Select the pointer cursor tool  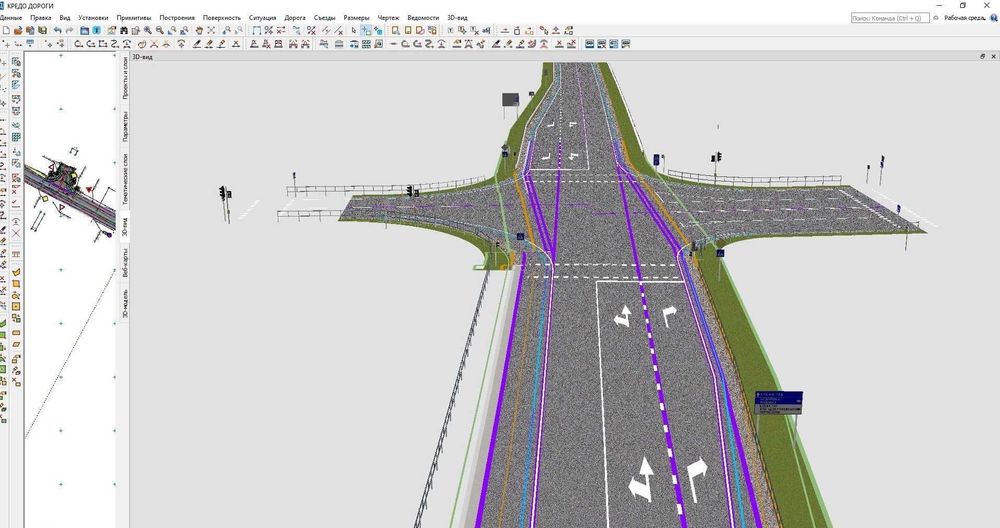tap(353, 30)
